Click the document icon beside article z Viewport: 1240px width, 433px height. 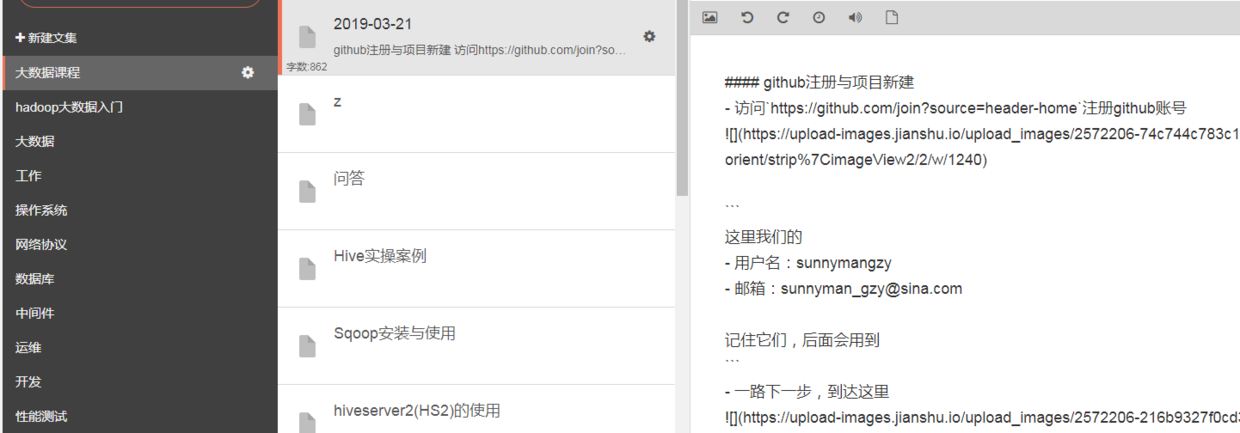(x=308, y=114)
